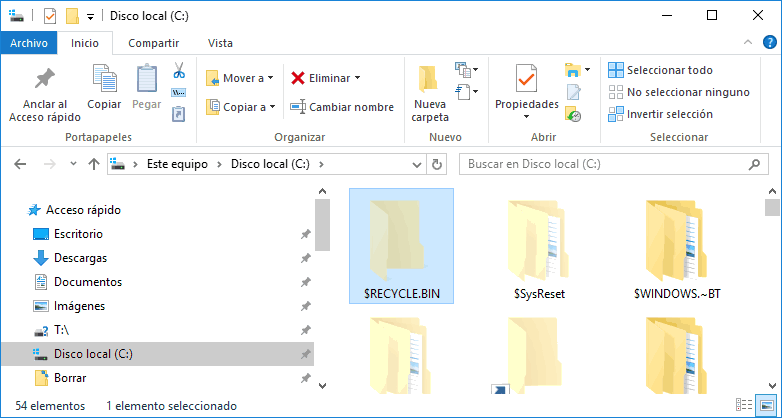Refresh the current folder view

pyautogui.click(x=437, y=164)
